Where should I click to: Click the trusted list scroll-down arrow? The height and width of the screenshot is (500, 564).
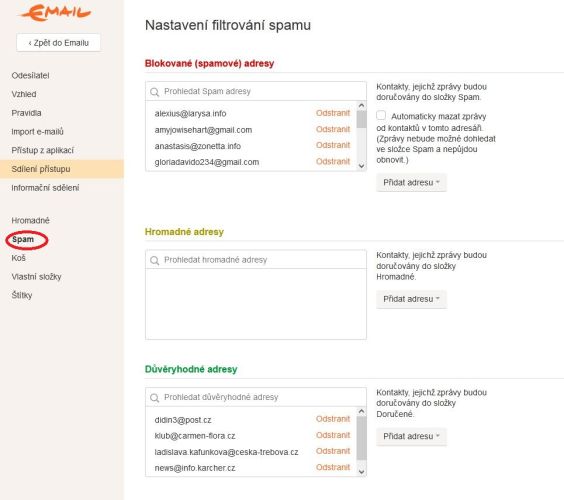point(361,472)
